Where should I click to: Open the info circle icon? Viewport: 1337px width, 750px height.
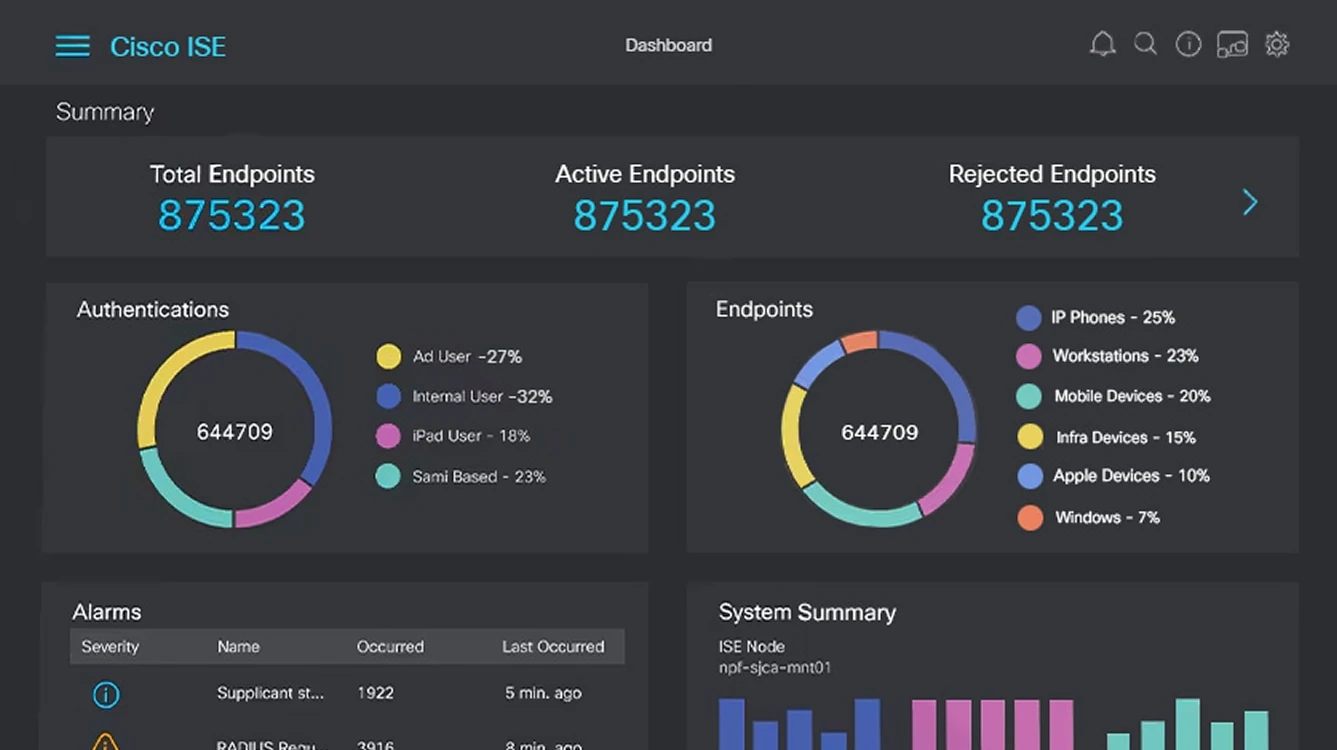[1188, 44]
